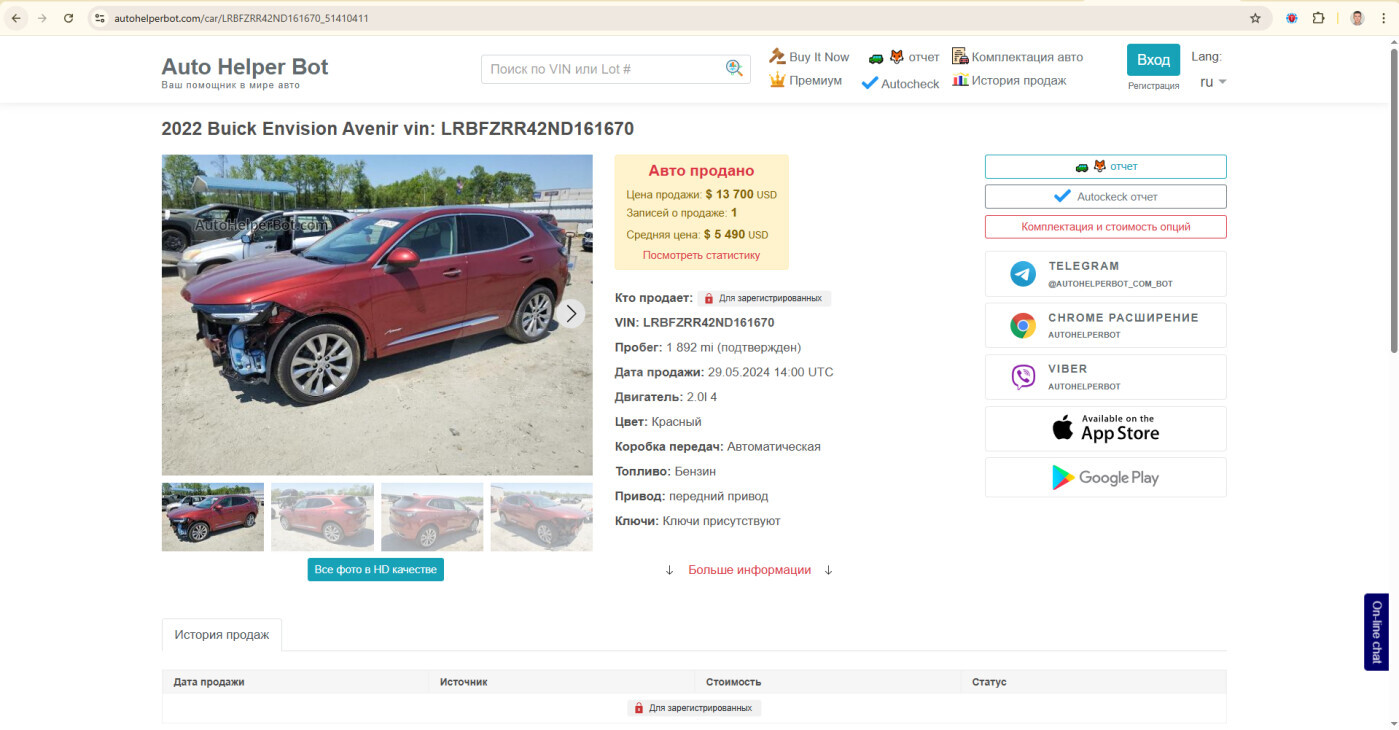Click the site info icon in address bar
Image resolution: width=1399 pixels, height=730 pixels.
click(x=99, y=18)
